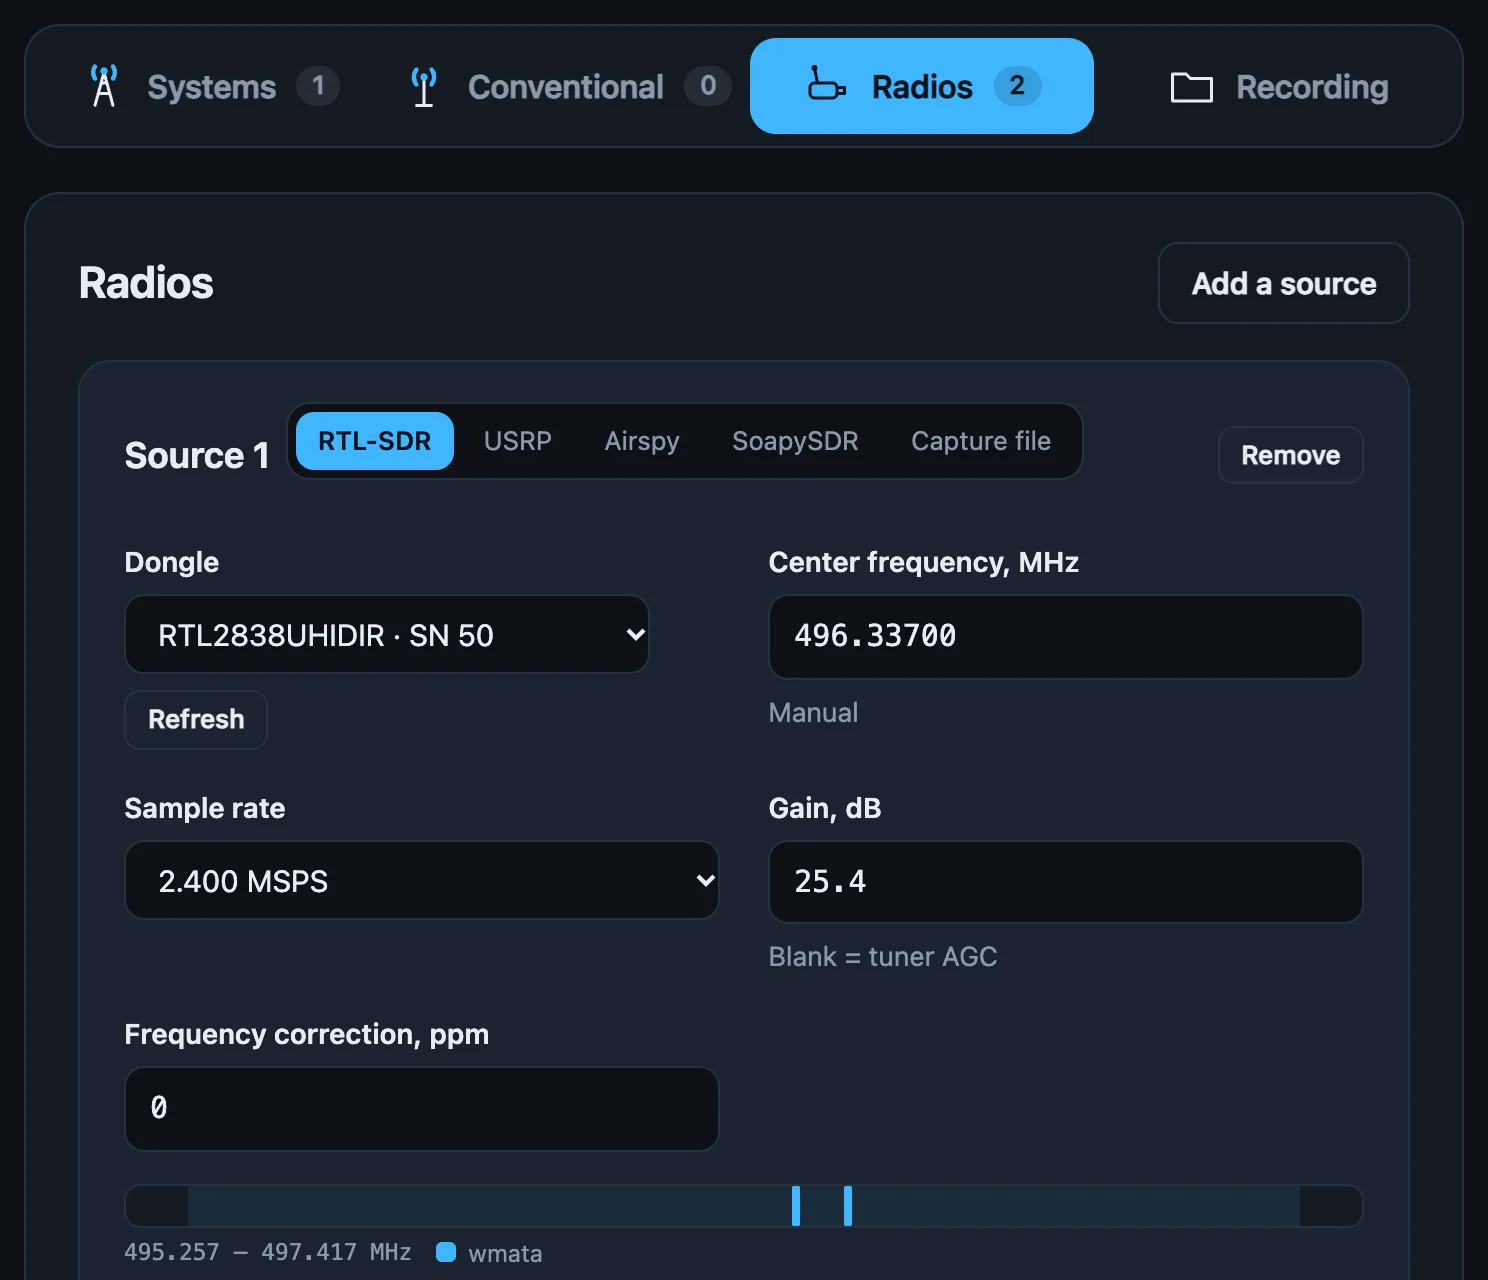
Task: Click the Conventional antenna icon
Action: point(424,87)
